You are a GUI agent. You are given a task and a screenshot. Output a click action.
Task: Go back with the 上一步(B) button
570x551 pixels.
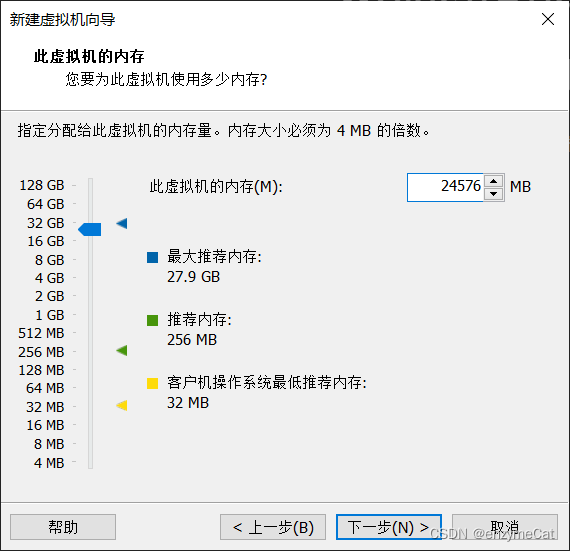tap(273, 527)
